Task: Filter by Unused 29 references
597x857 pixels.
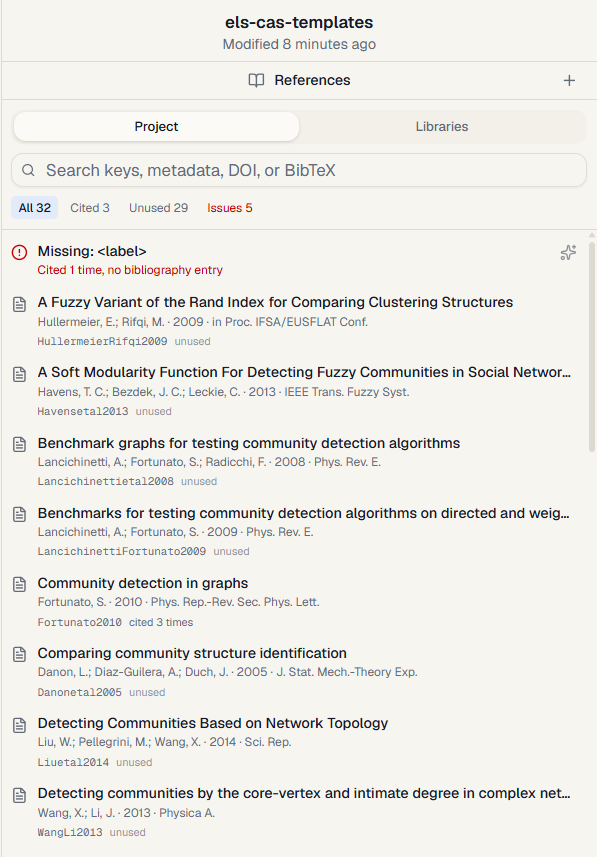Action: [159, 208]
